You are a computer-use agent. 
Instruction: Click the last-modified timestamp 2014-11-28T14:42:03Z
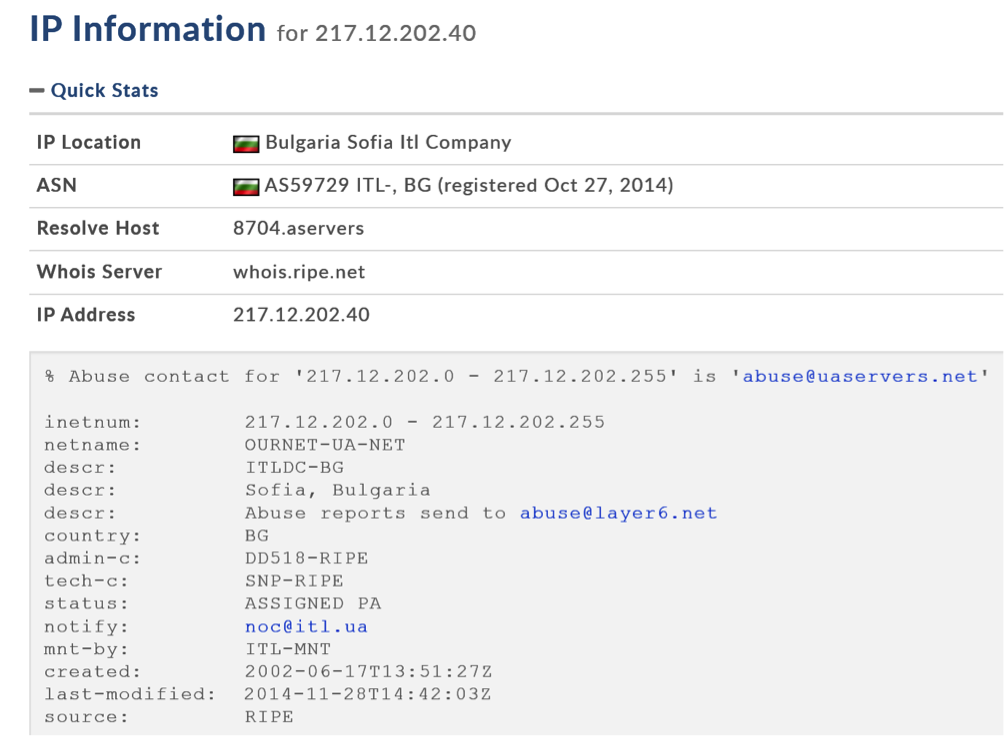coord(367,694)
